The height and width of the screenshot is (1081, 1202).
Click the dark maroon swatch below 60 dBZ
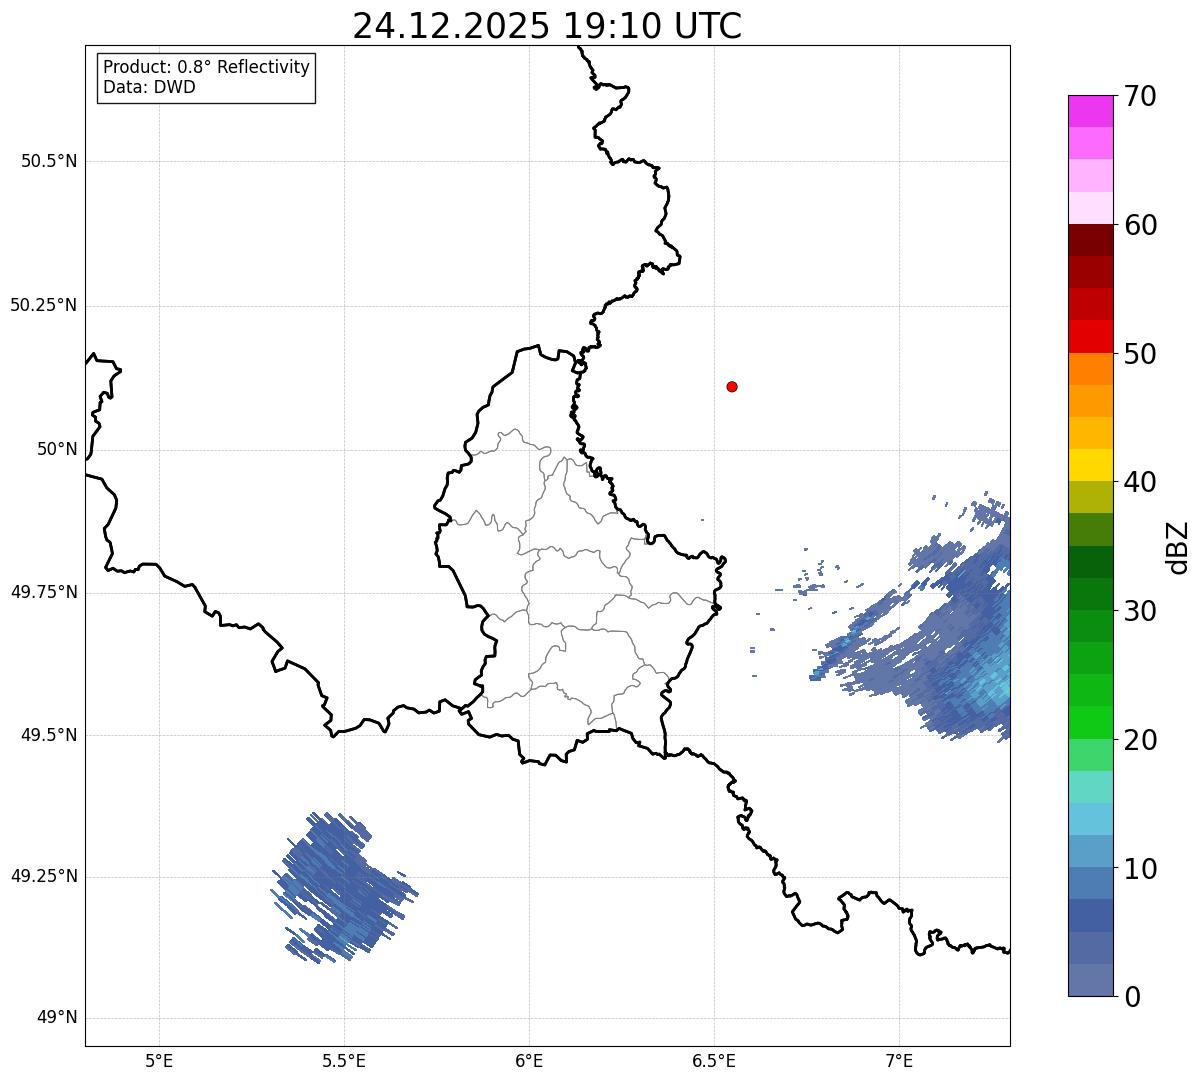1090,240
